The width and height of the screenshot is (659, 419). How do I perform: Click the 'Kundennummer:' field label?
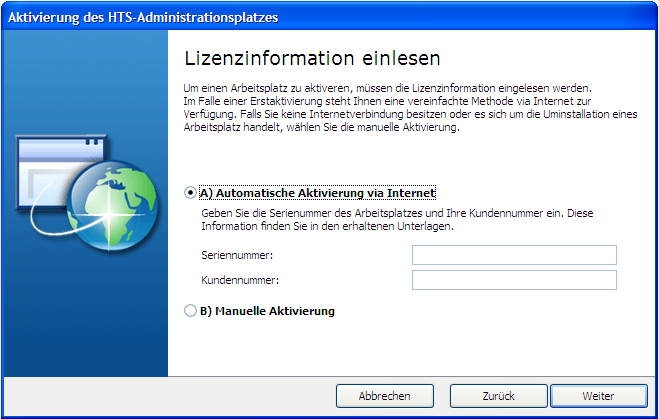click(x=237, y=281)
